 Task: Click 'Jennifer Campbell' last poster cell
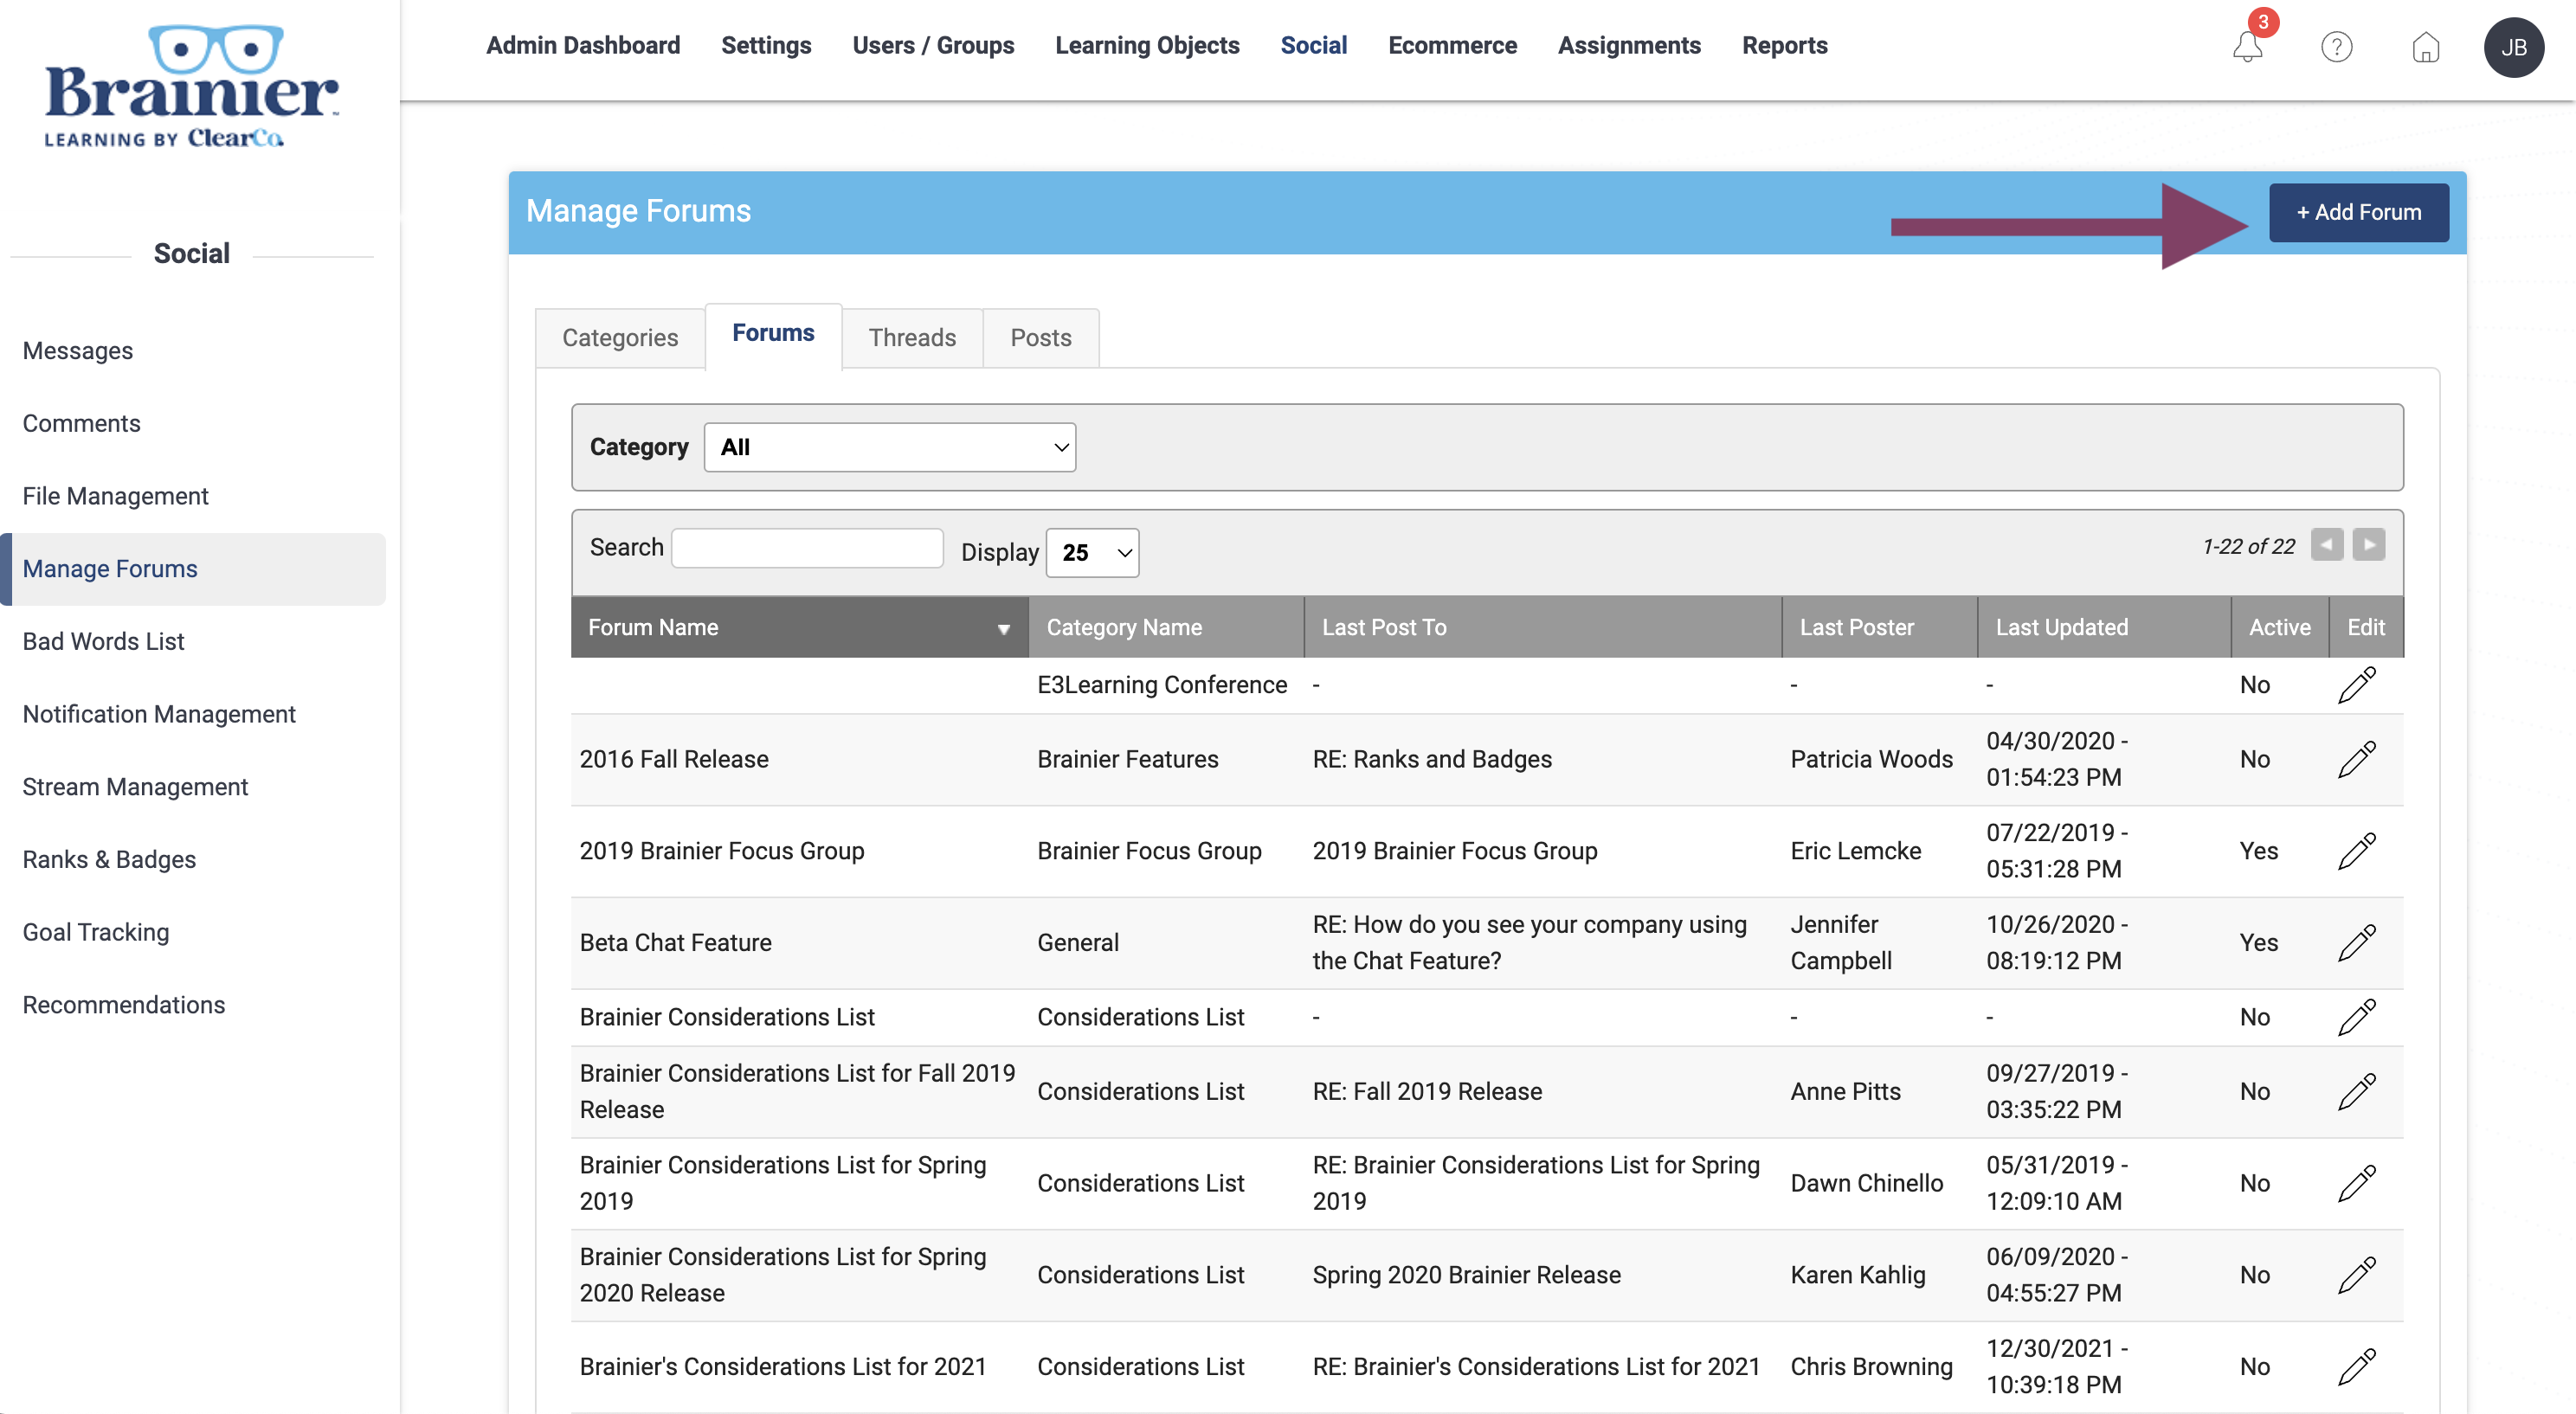[x=1842, y=943]
